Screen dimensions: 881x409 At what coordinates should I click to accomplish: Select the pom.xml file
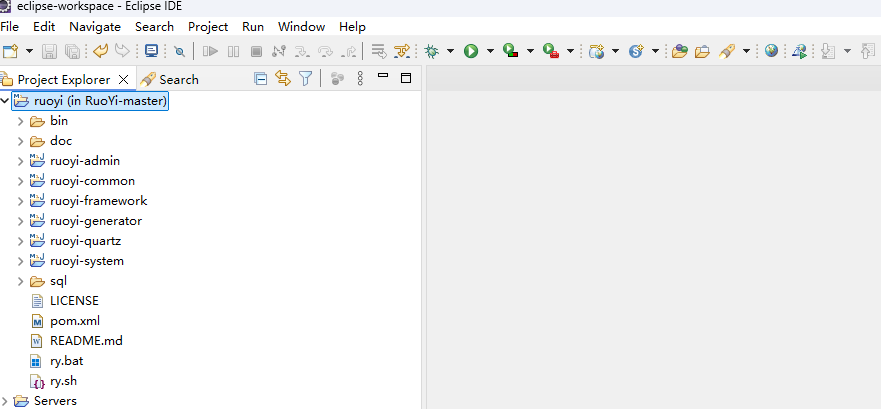pos(75,321)
